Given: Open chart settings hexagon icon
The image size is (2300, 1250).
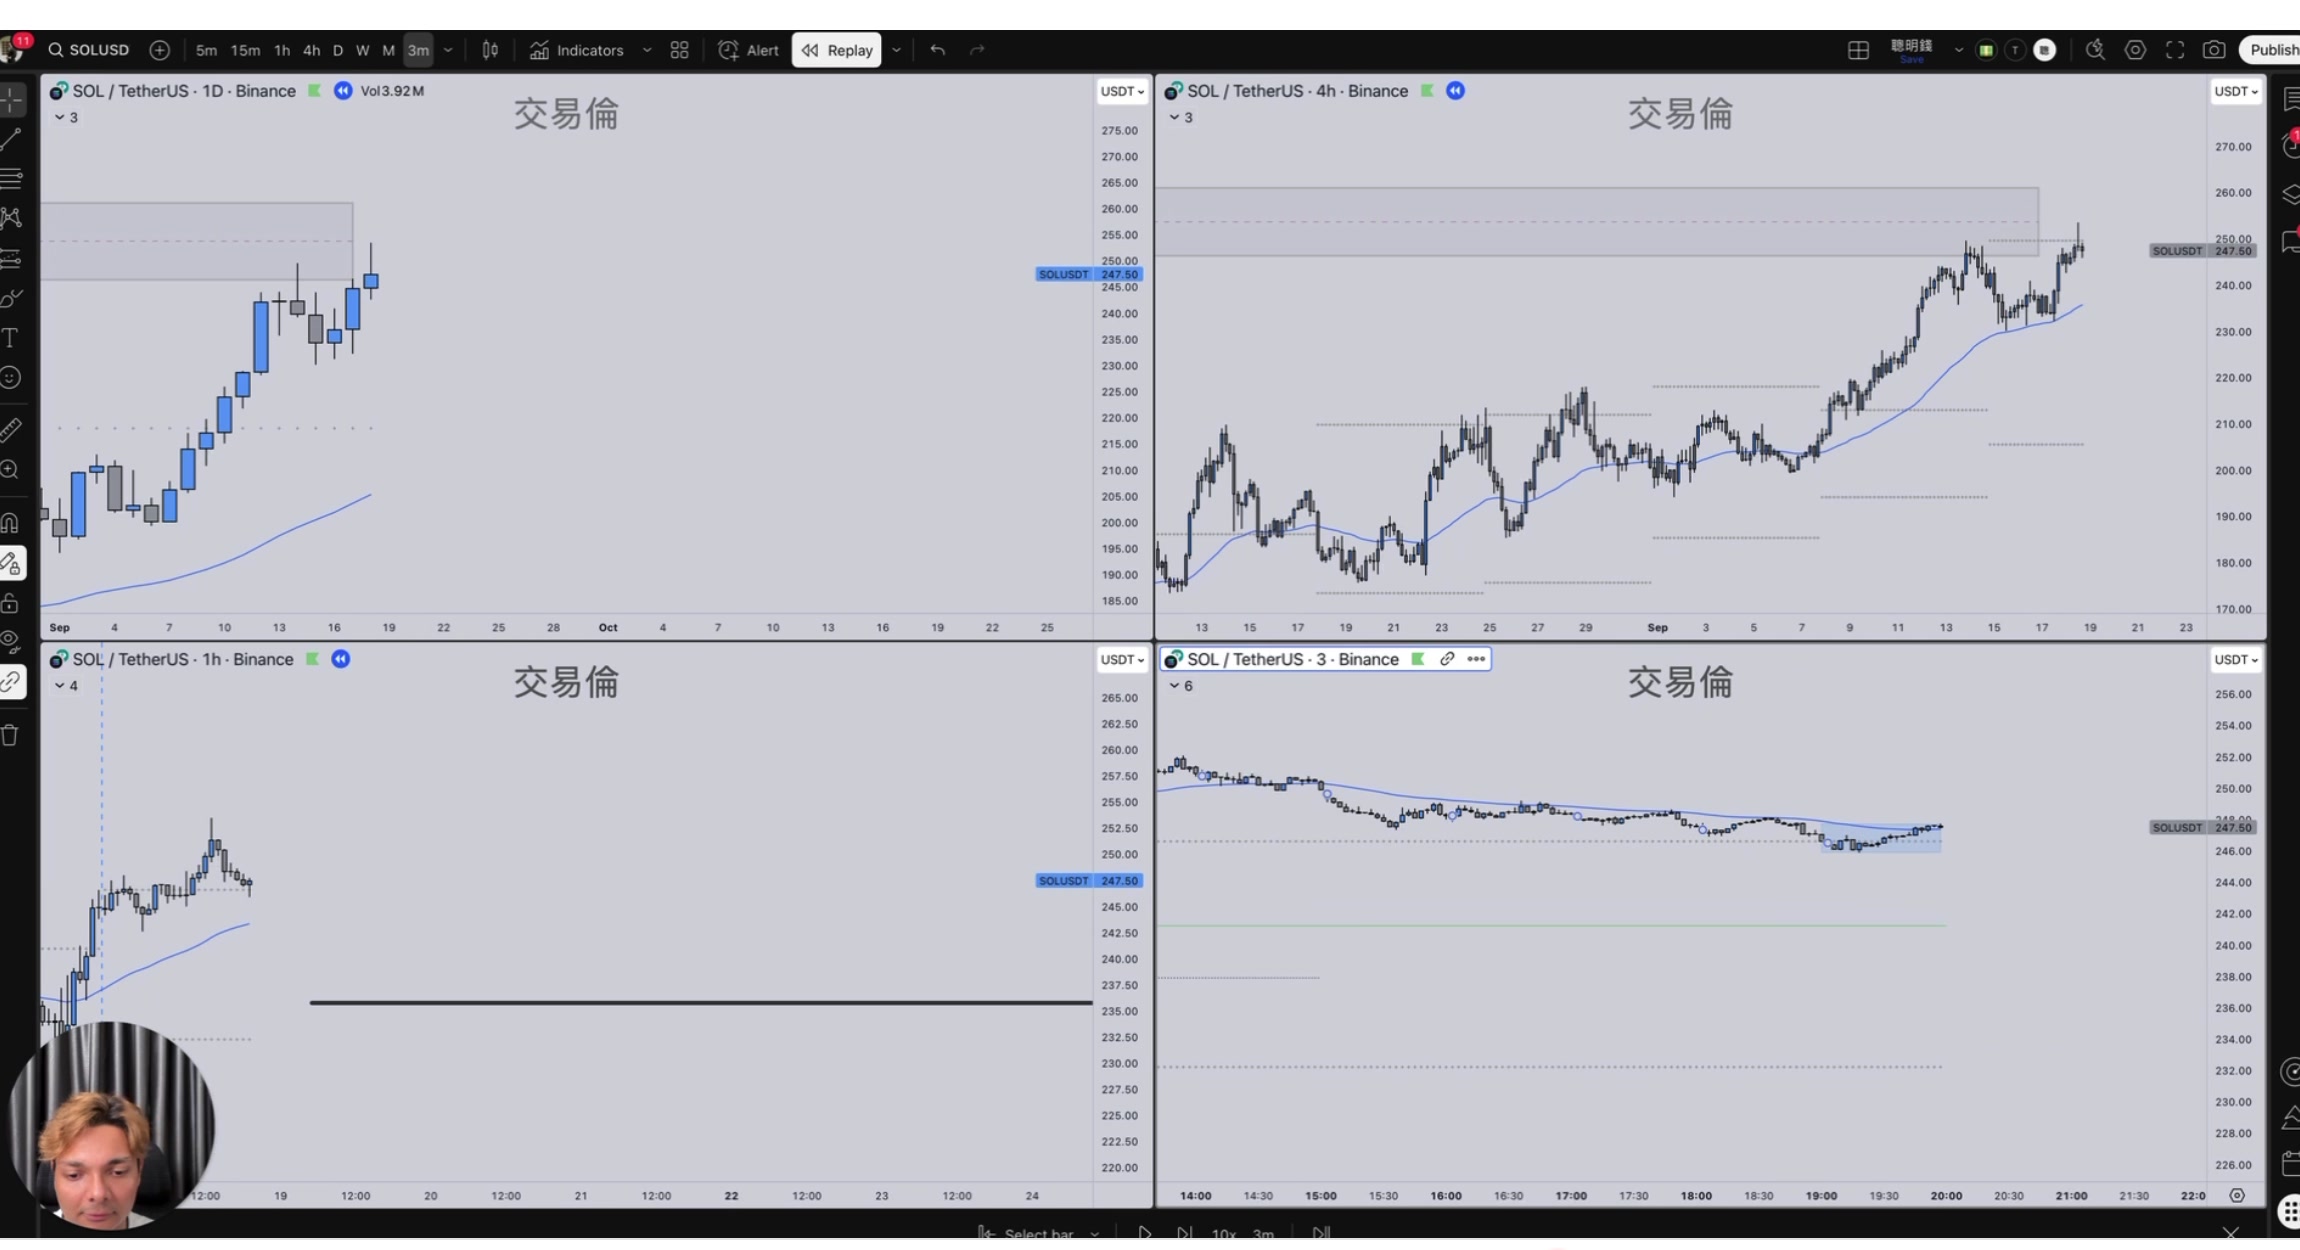Looking at the screenshot, I should click(2135, 50).
